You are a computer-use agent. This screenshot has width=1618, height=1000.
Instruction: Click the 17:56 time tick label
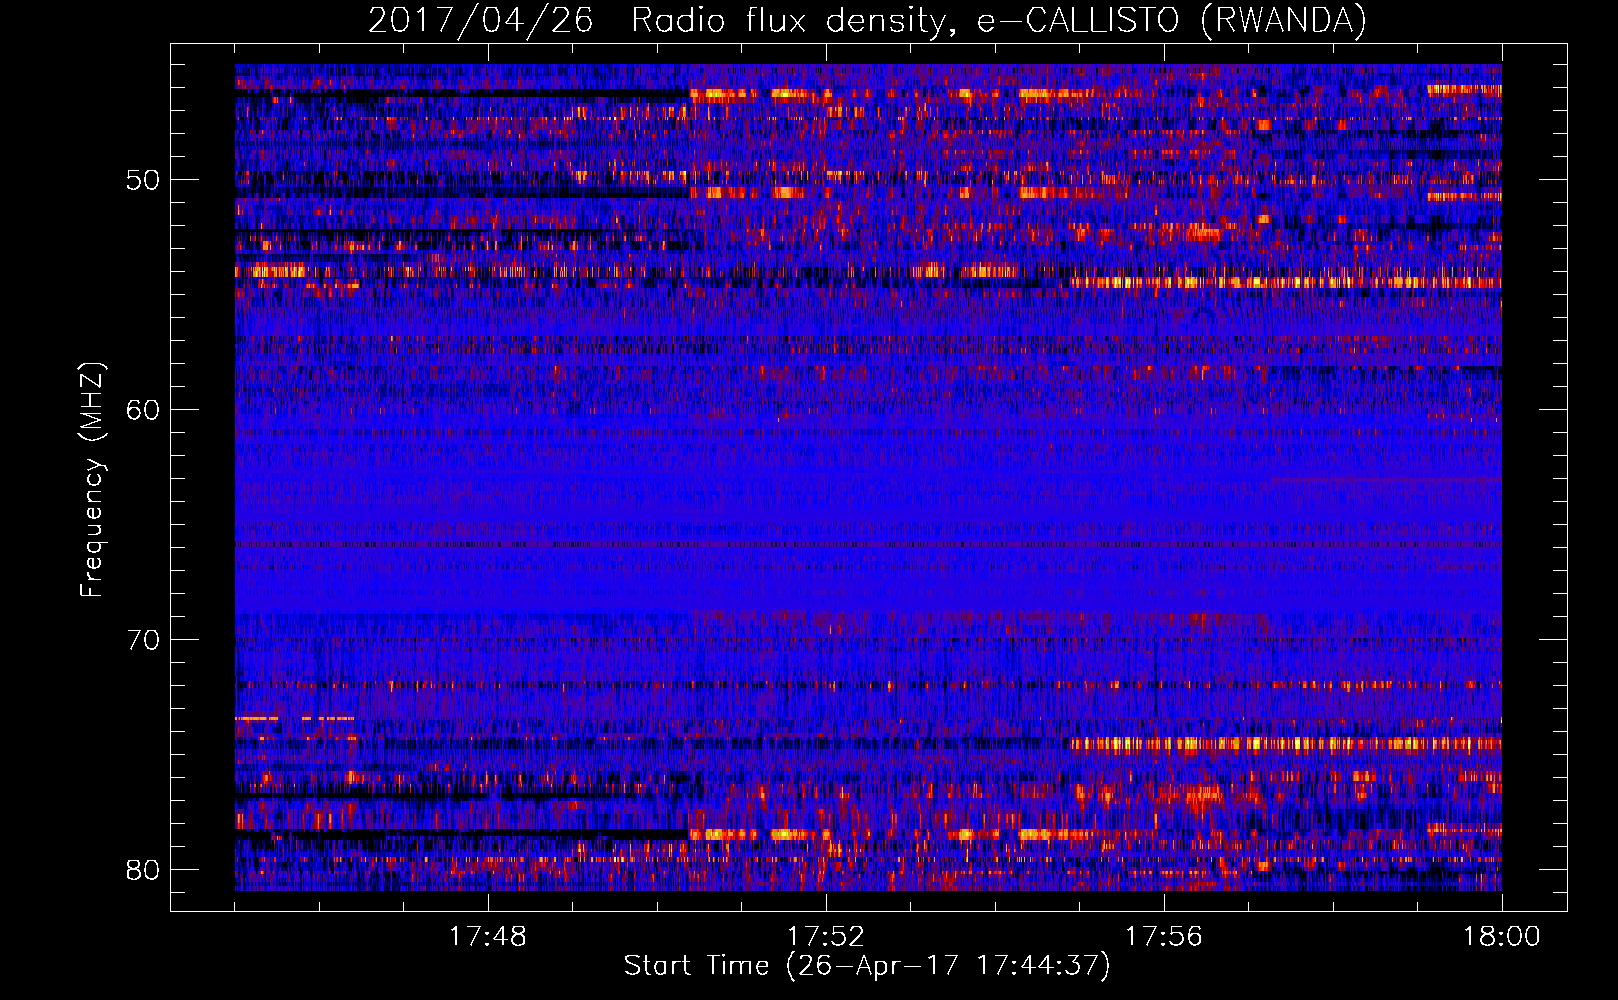[x=1163, y=937]
